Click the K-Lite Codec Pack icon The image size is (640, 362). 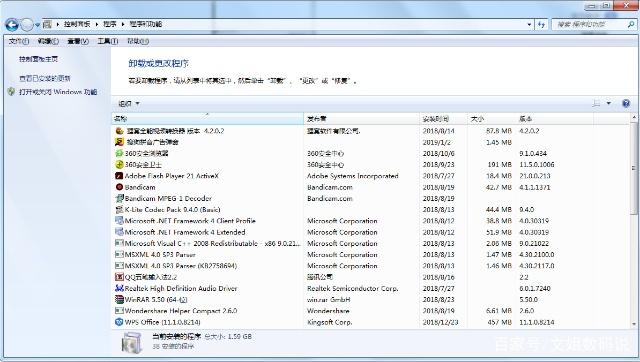119,209
